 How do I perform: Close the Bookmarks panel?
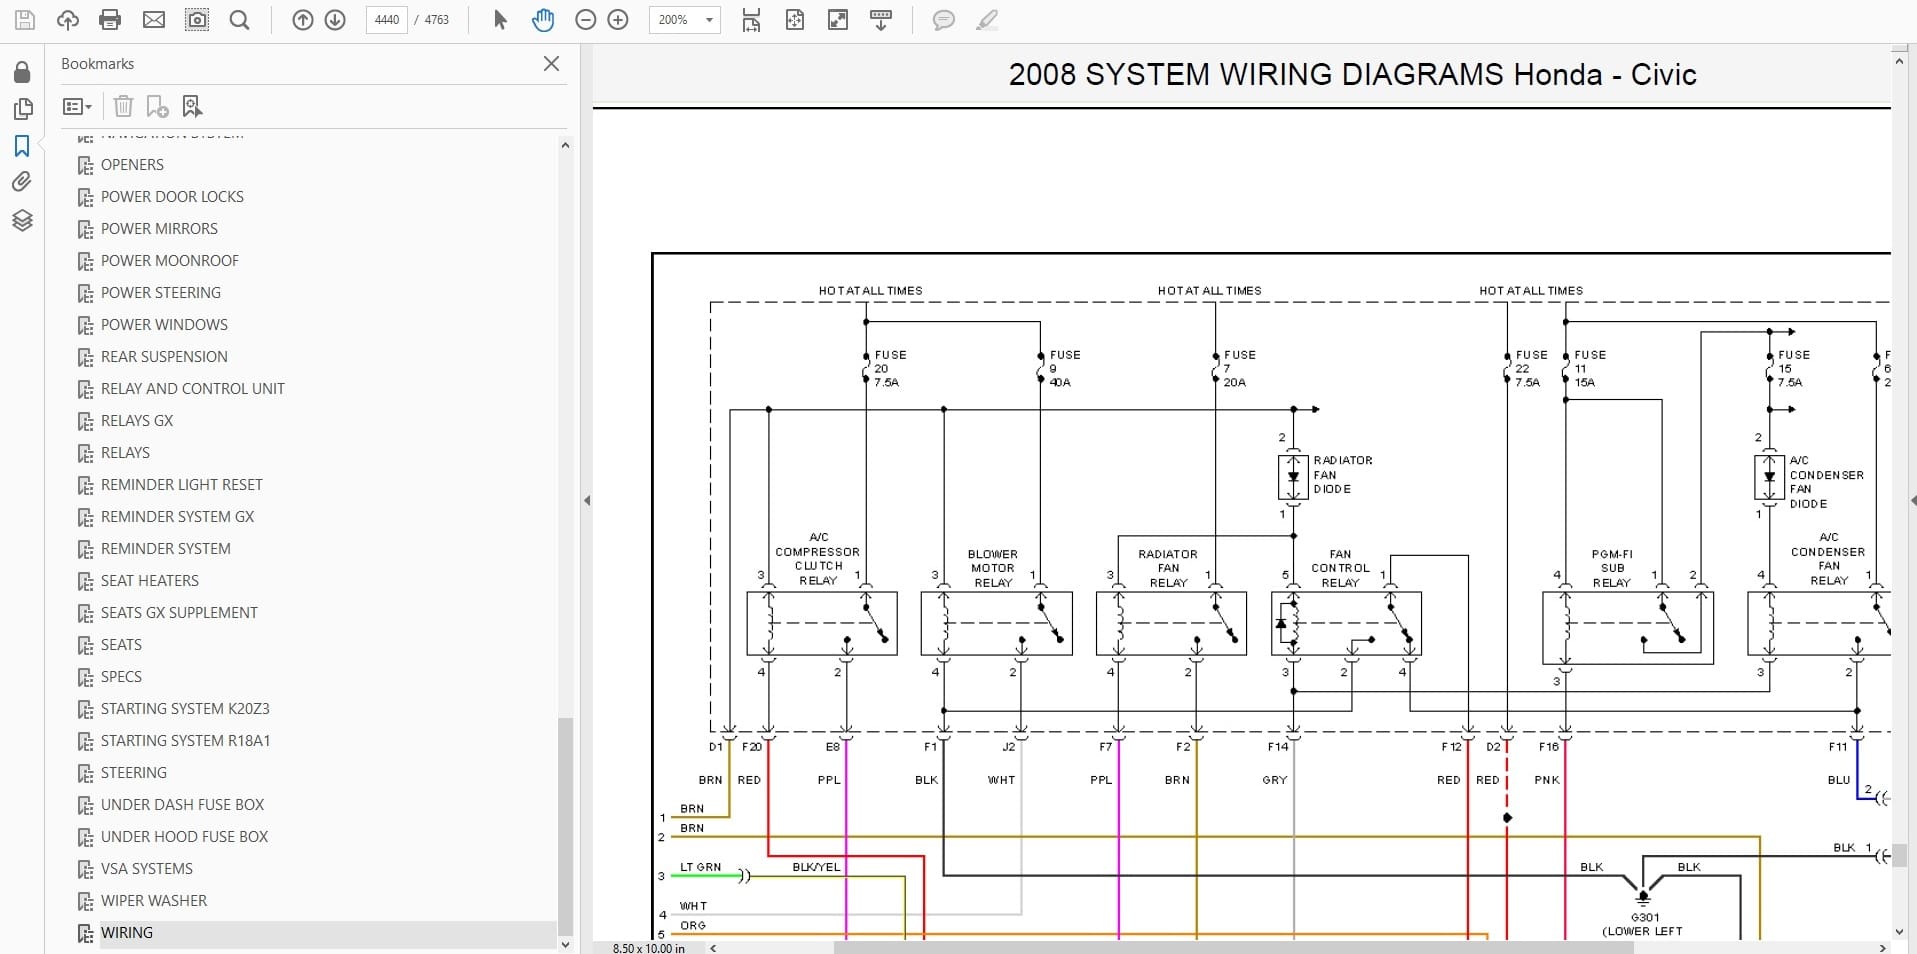[551, 64]
